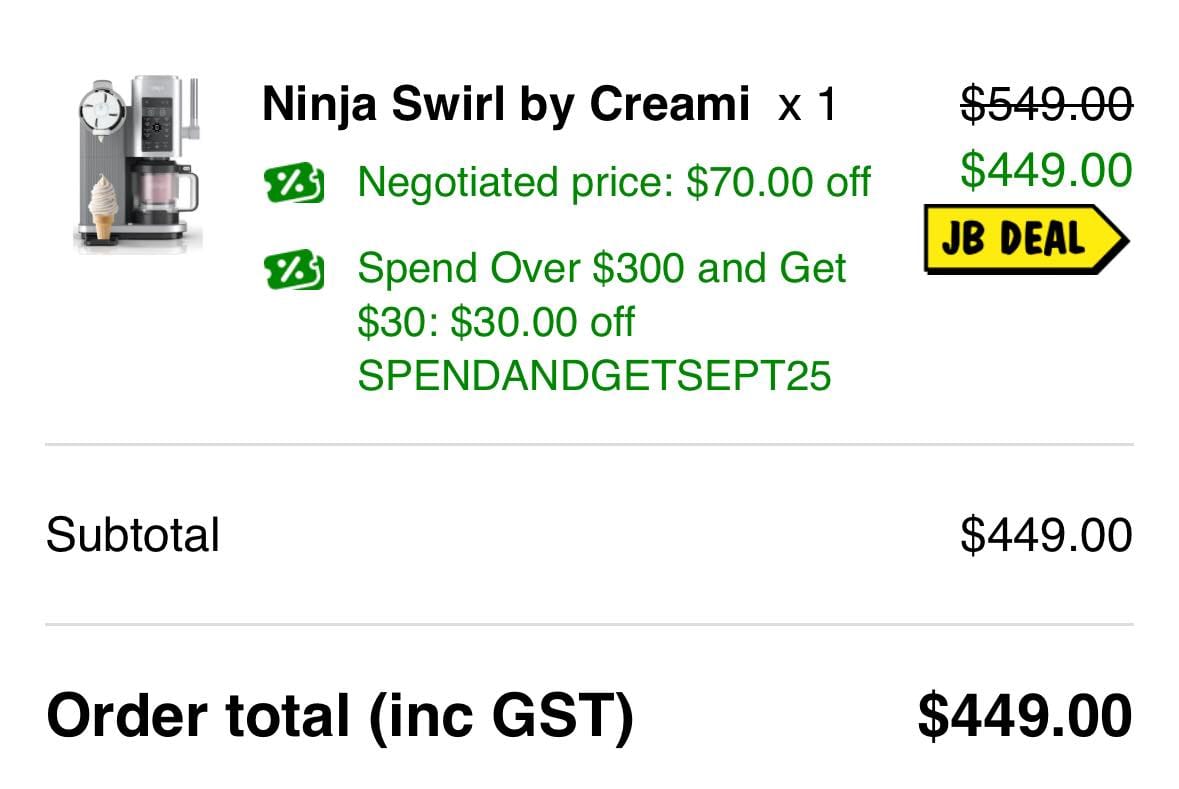Click the struck-through $549.00 original price

(x=1046, y=104)
